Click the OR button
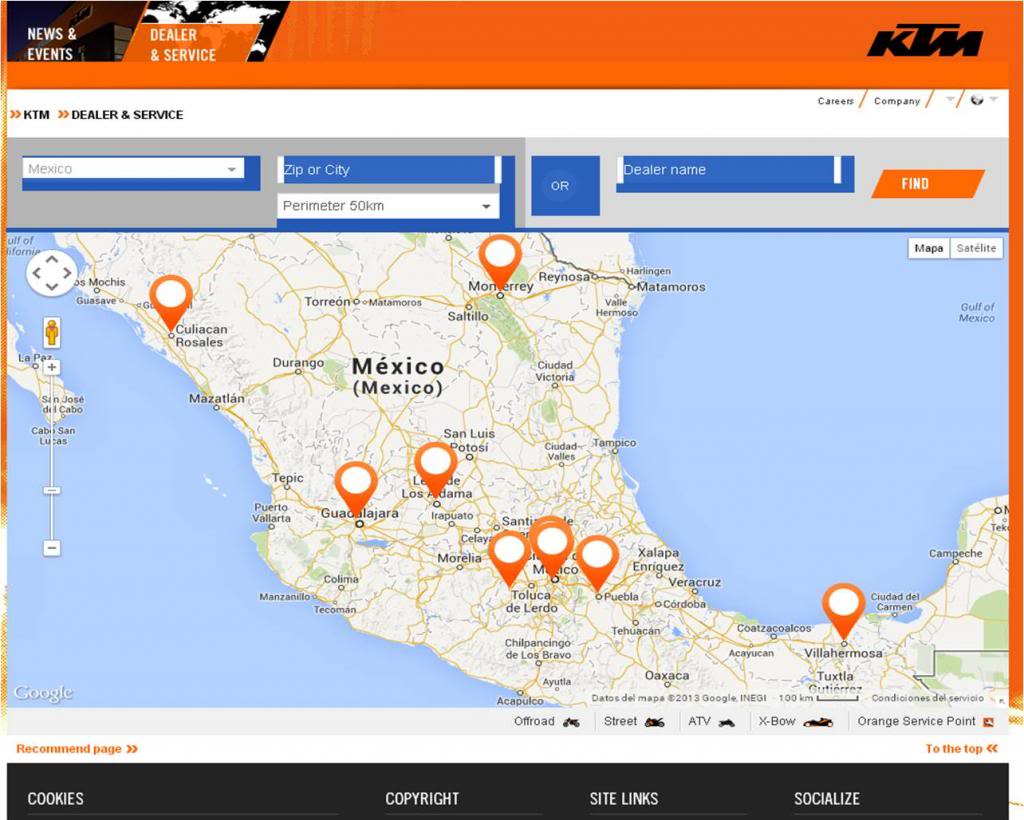This screenshot has height=820, width=1024. (566, 185)
